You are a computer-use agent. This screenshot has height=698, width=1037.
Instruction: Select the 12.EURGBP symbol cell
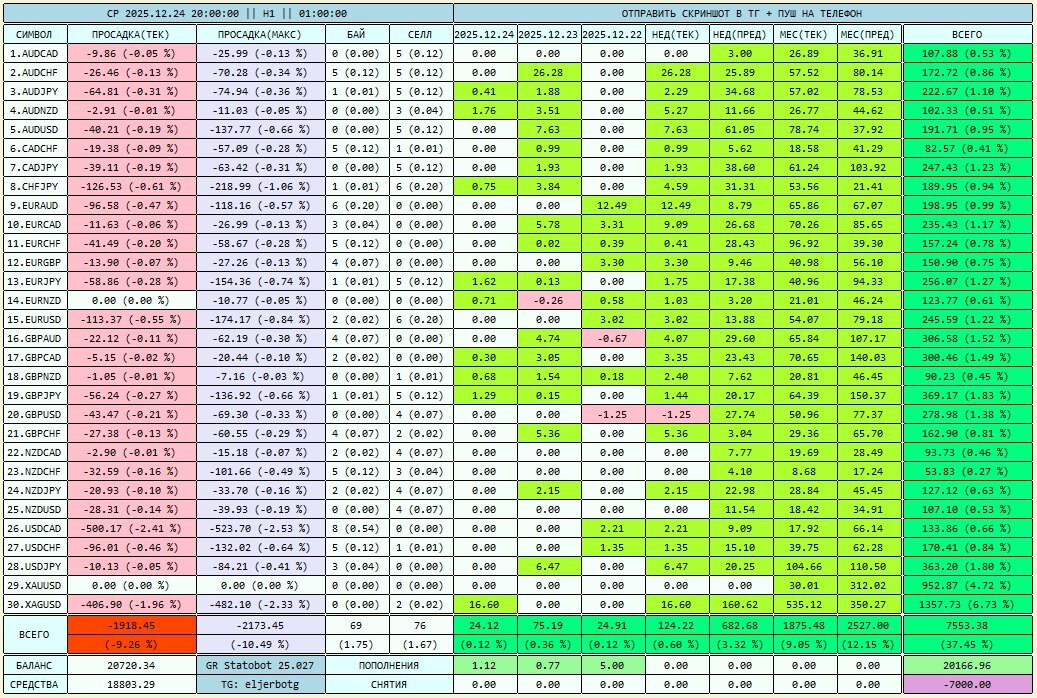pyautogui.click(x=34, y=263)
